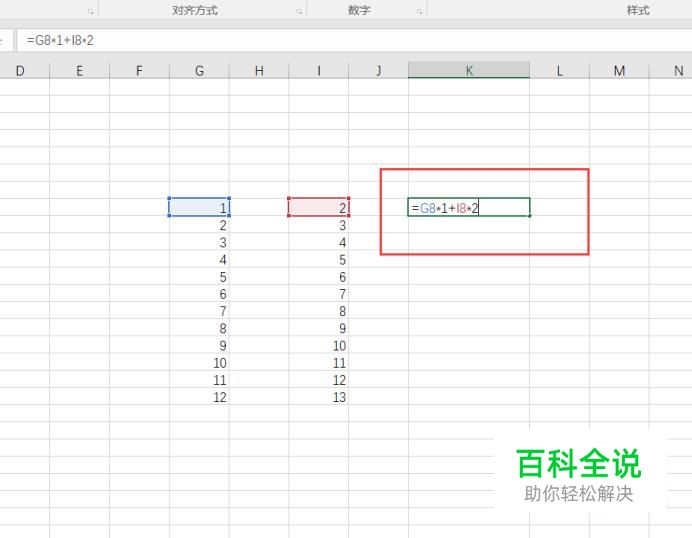
Task: Click column G cell containing 5
Action: [199, 277]
